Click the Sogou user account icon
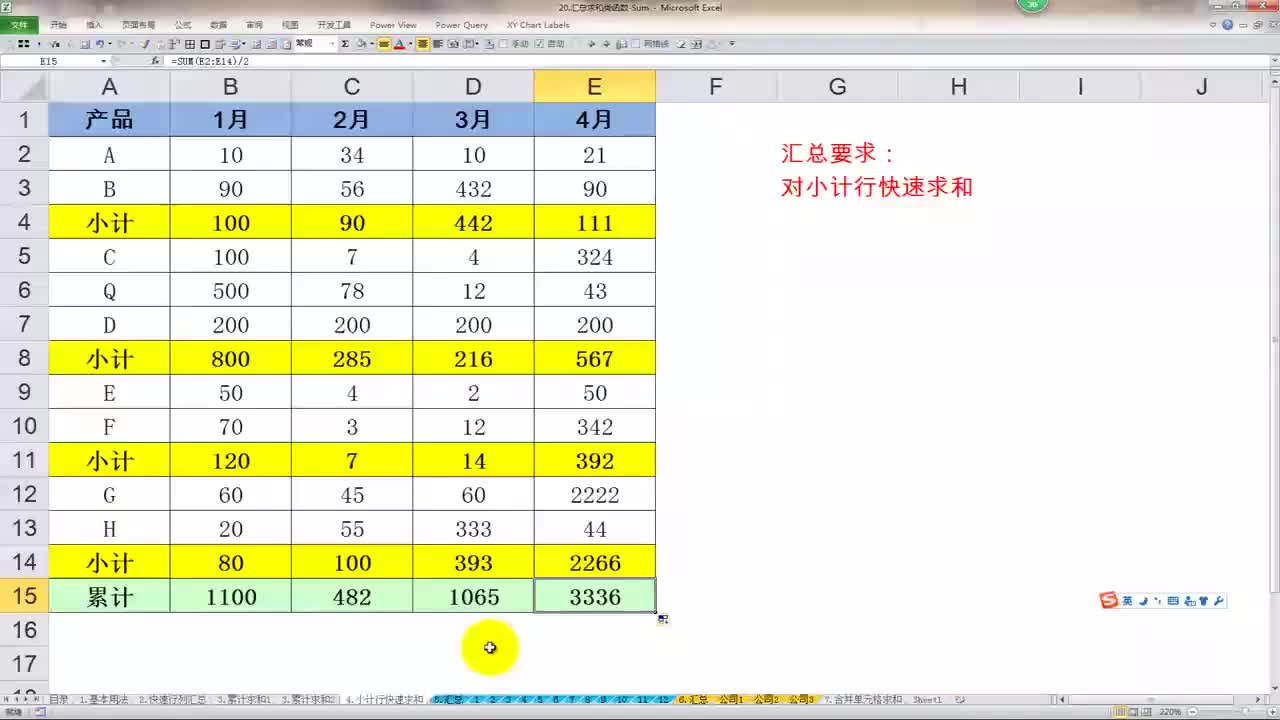The height and width of the screenshot is (720, 1280). (x=1188, y=601)
